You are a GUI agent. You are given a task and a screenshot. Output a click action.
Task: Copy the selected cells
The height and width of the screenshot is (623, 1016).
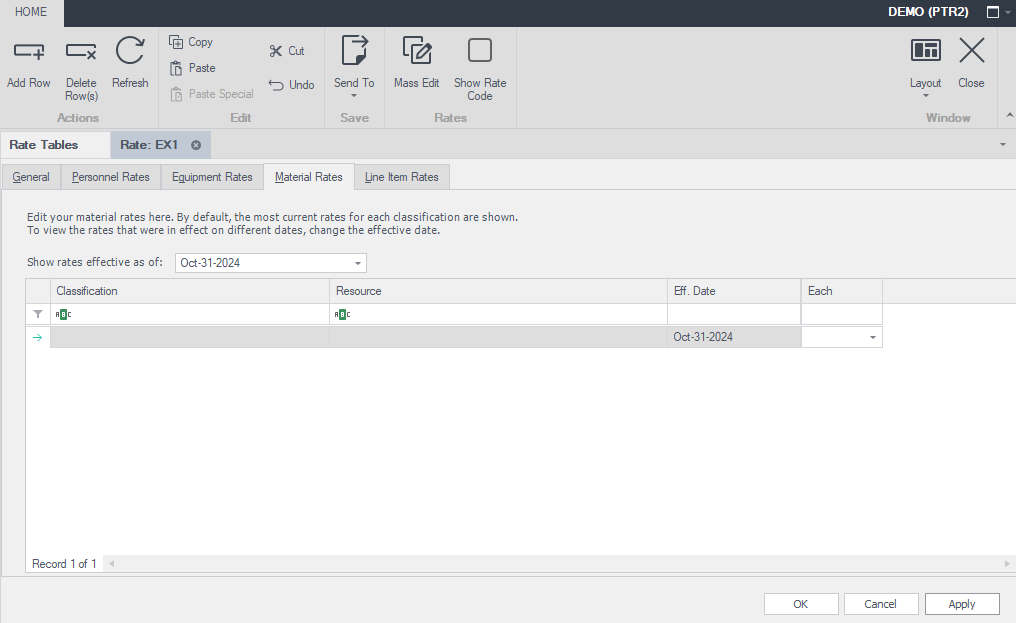pyautogui.click(x=191, y=42)
